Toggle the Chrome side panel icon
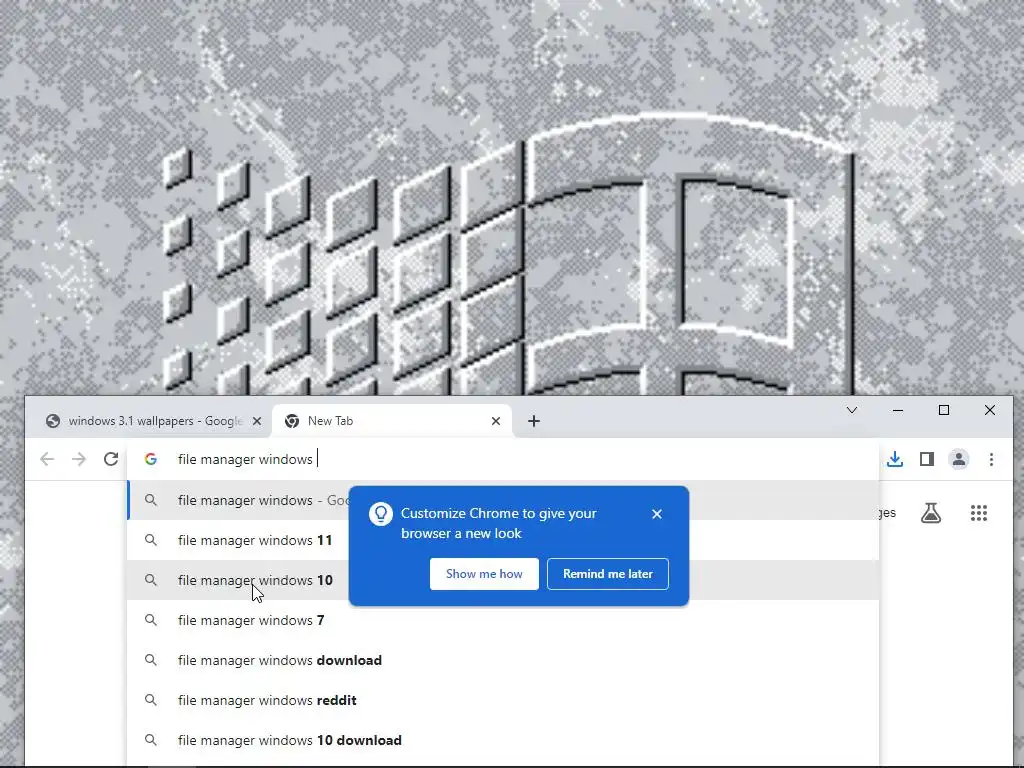 [927, 459]
